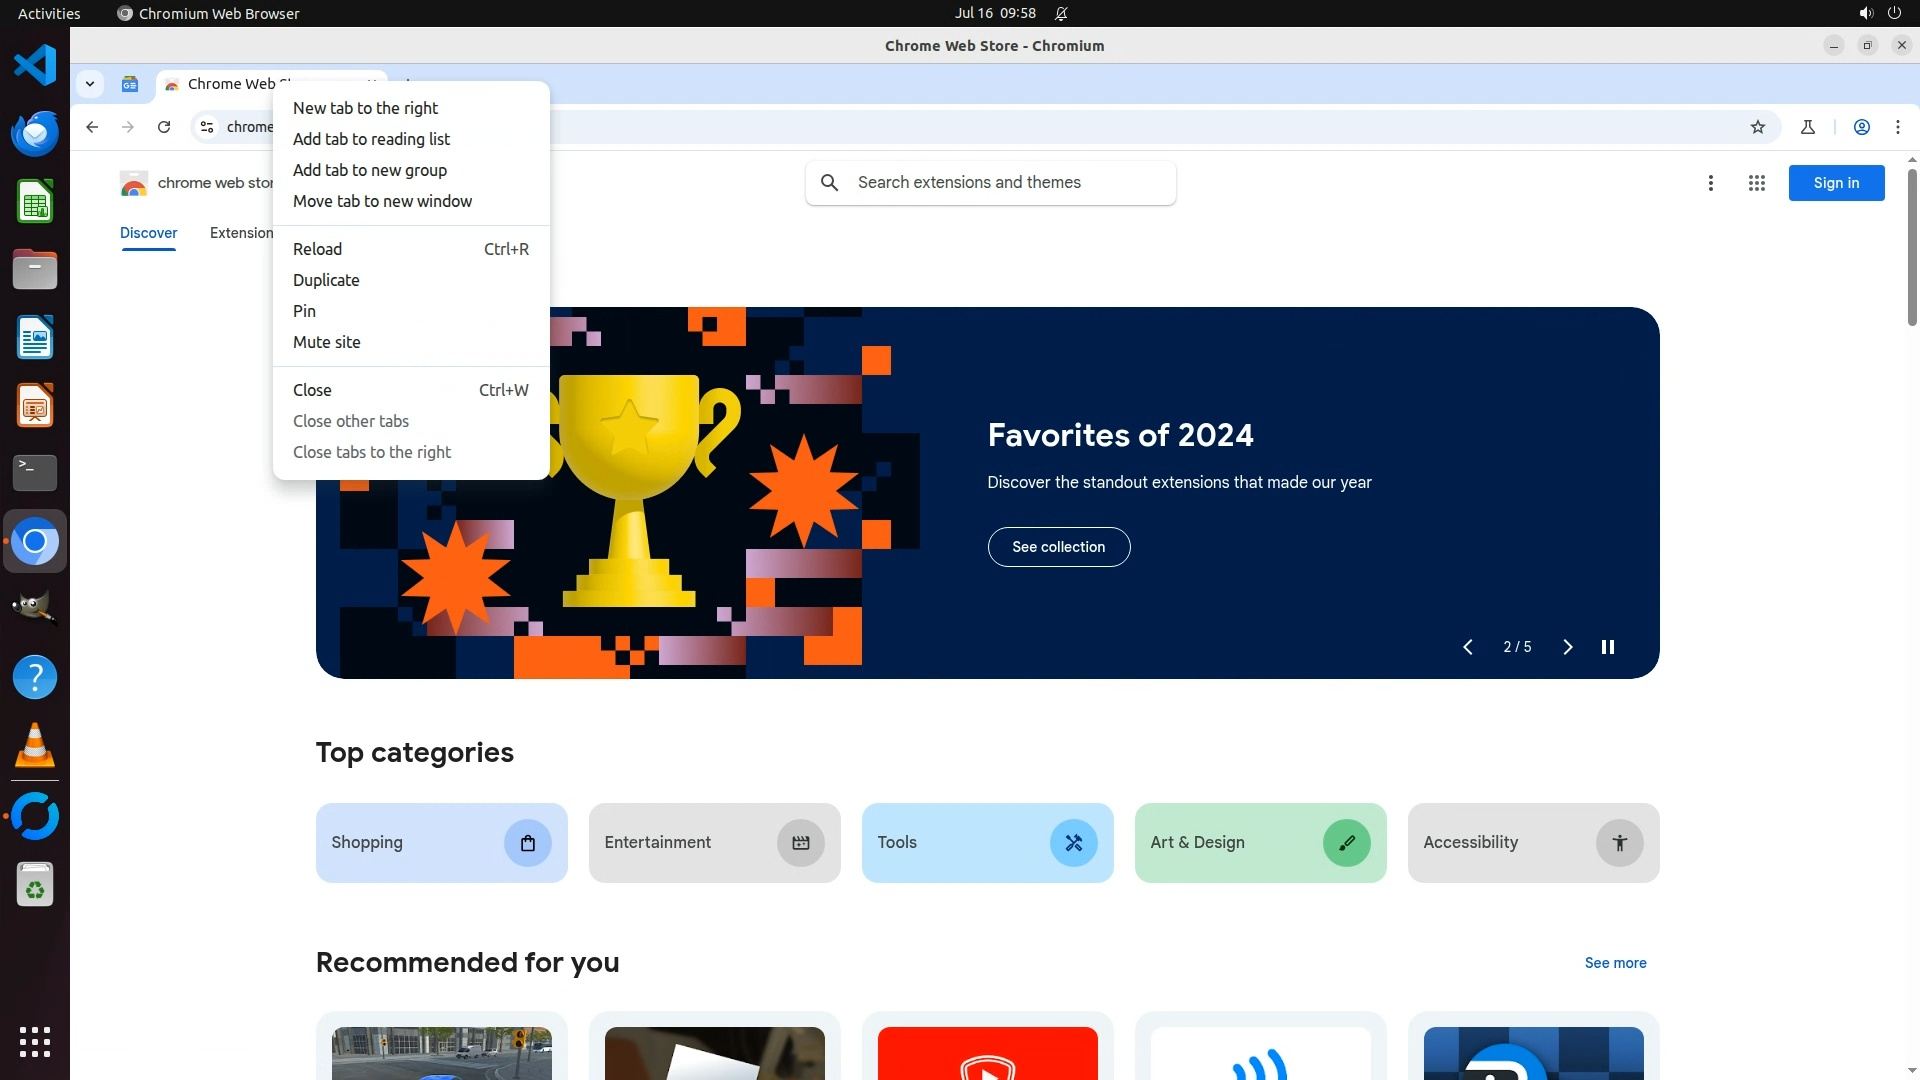This screenshot has height=1080, width=1920.
Task: Bookmark this page with the star icon
Action: (1758, 127)
